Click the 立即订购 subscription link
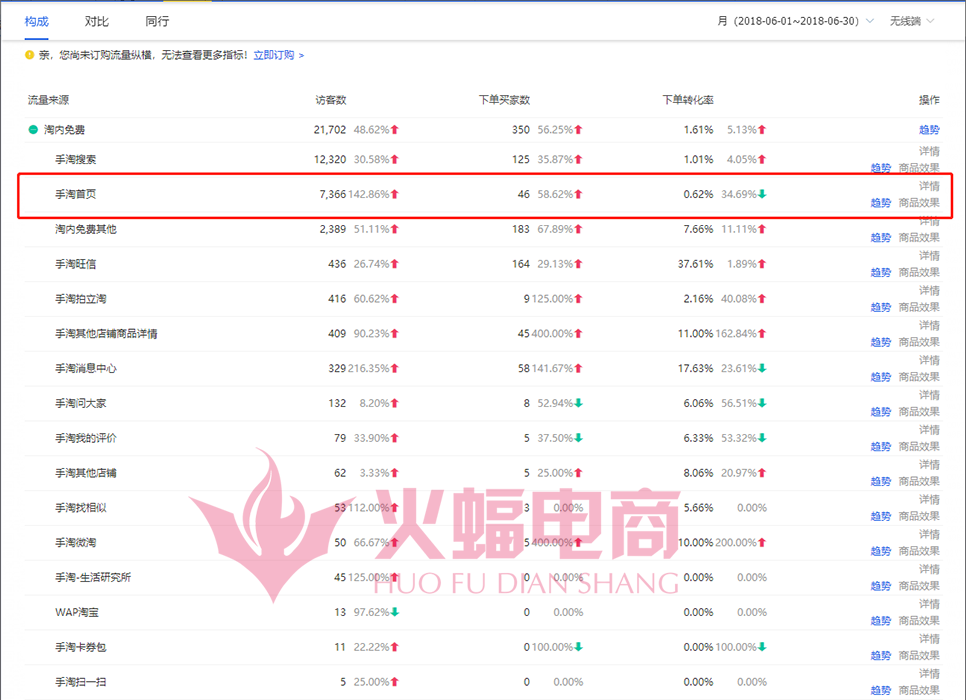This screenshot has width=966, height=700. (x=278, y=56)
